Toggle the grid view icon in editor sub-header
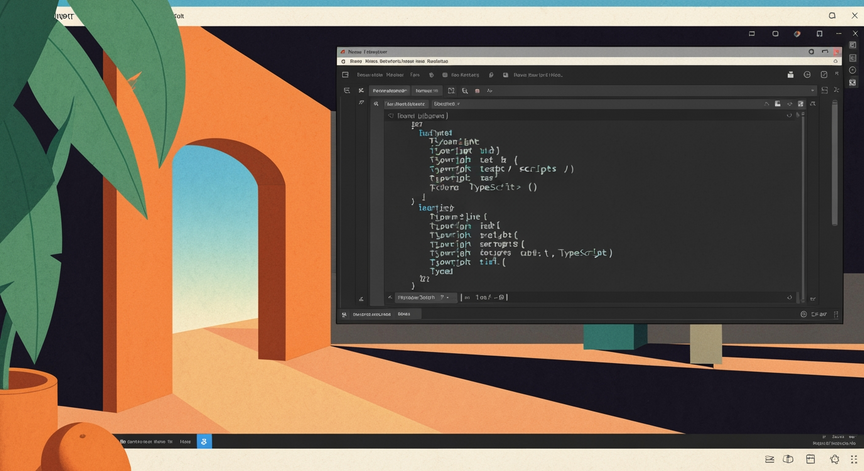This screenshot has width=864, height=471. click(801, 104)
